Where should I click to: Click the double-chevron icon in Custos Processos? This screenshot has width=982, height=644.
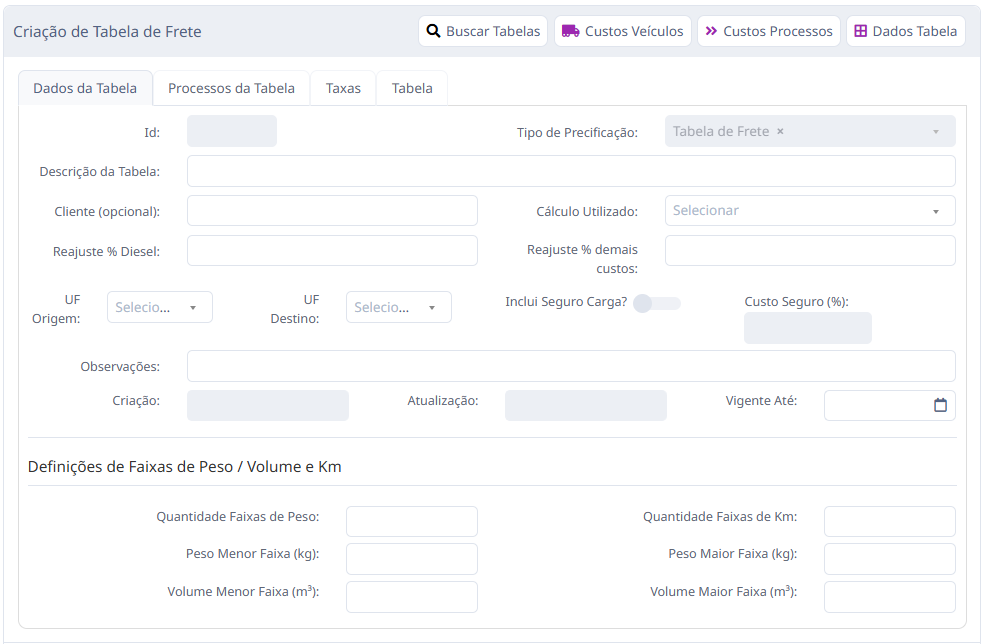[711, 31]
